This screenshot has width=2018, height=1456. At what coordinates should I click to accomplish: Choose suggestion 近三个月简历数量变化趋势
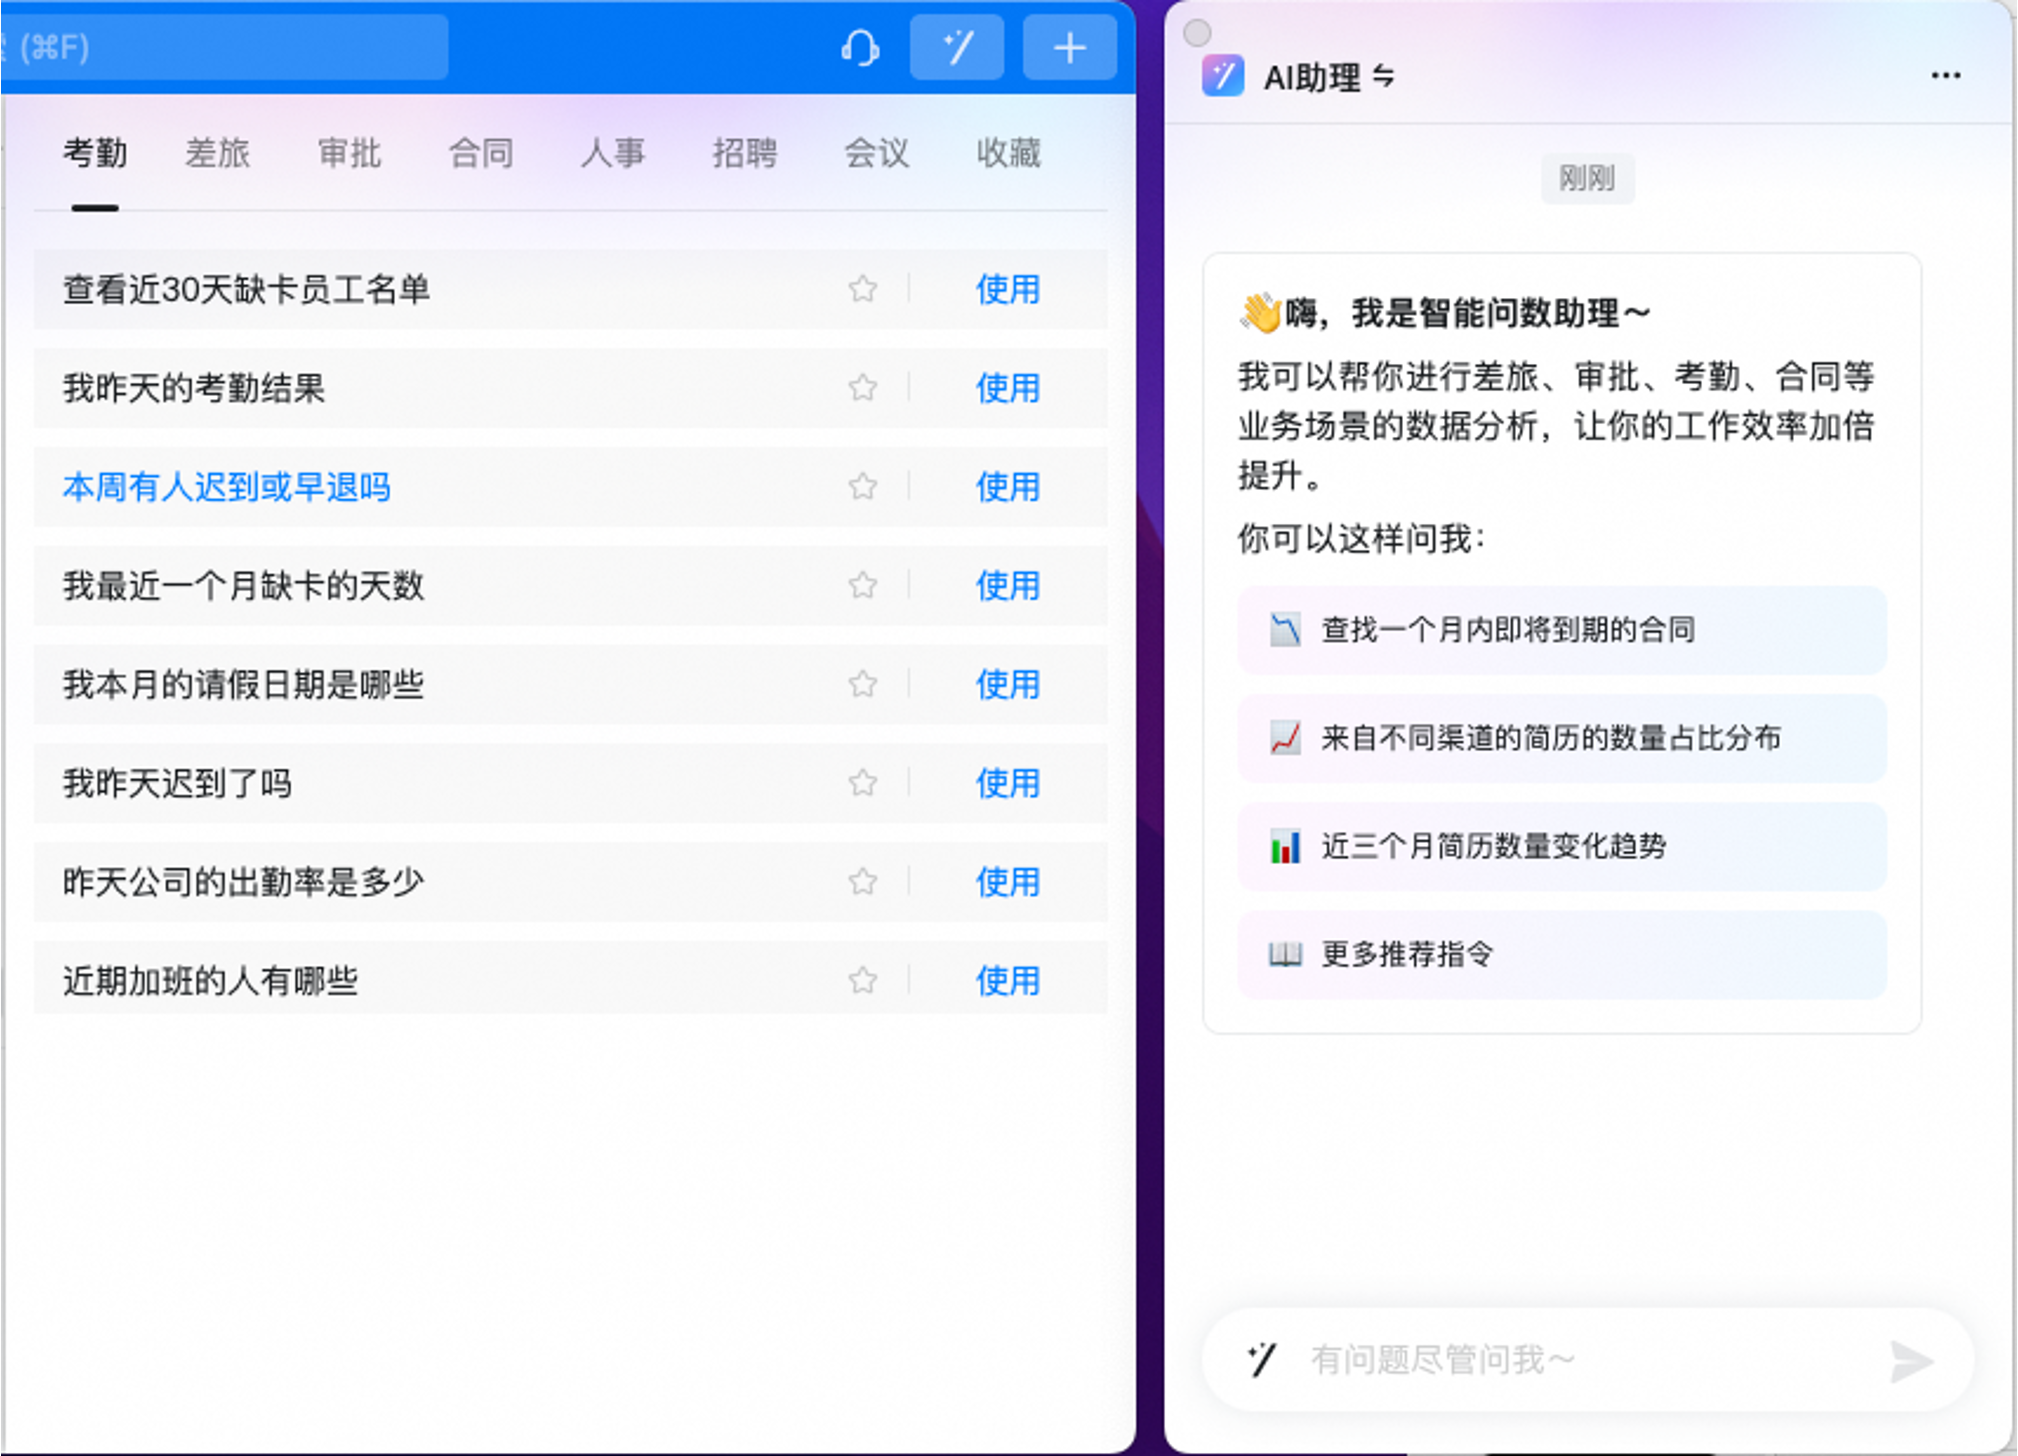(x=1562, y=846)
